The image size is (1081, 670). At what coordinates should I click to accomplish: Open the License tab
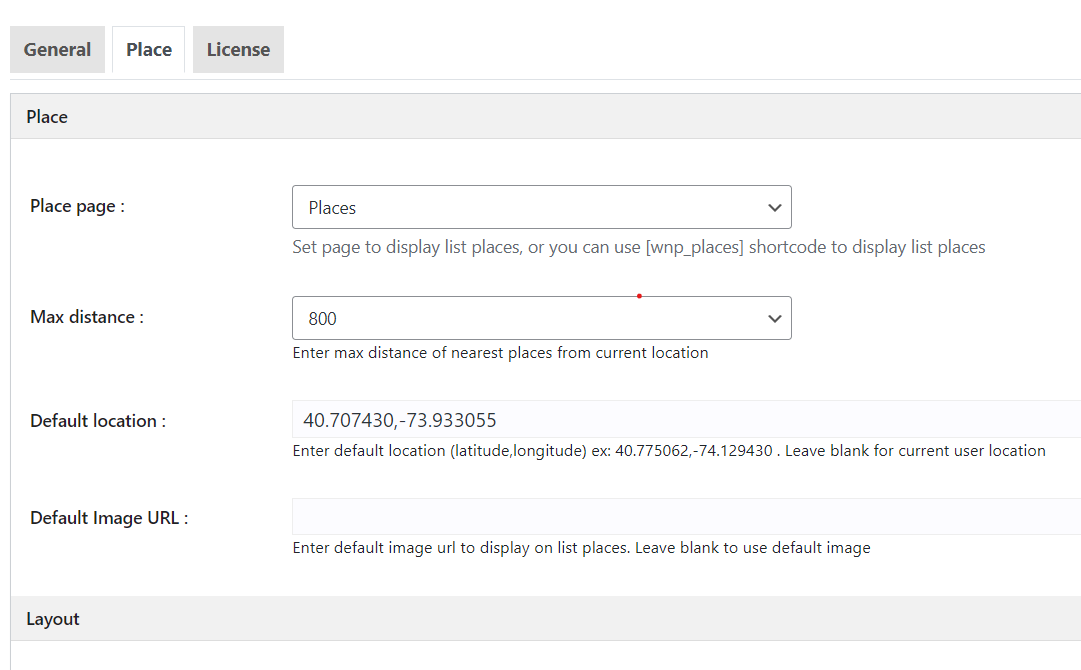click(238, 50)
